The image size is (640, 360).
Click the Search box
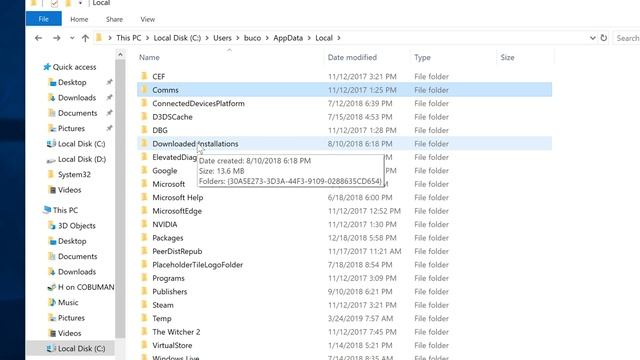(x=627, y=38)
